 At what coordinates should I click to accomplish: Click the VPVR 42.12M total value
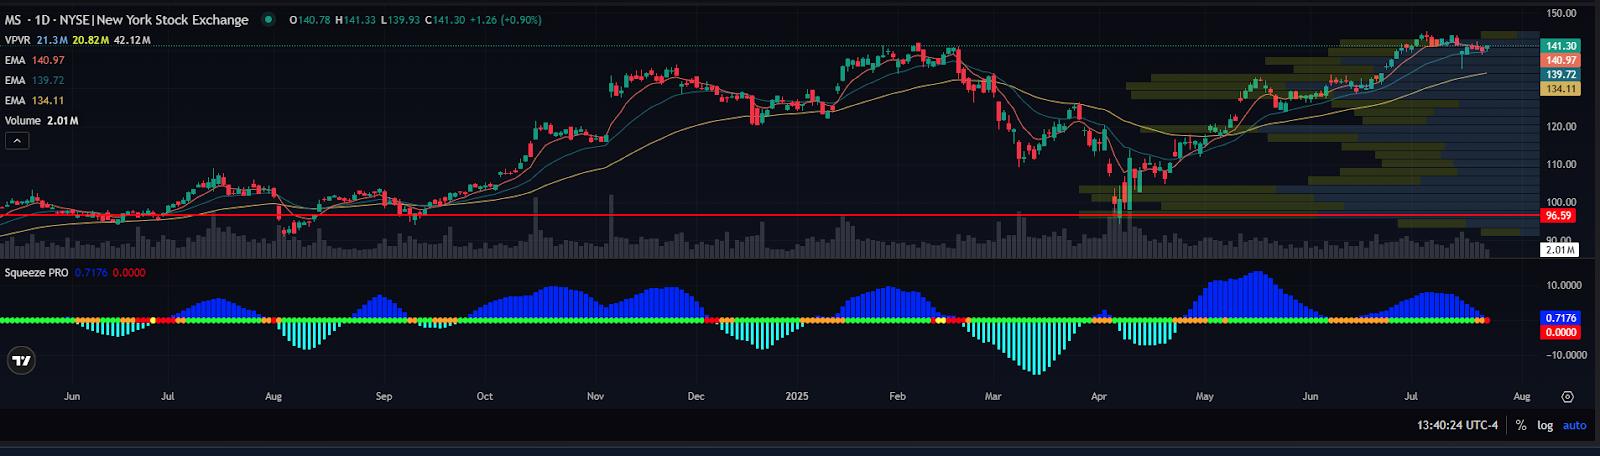(132, 40)
